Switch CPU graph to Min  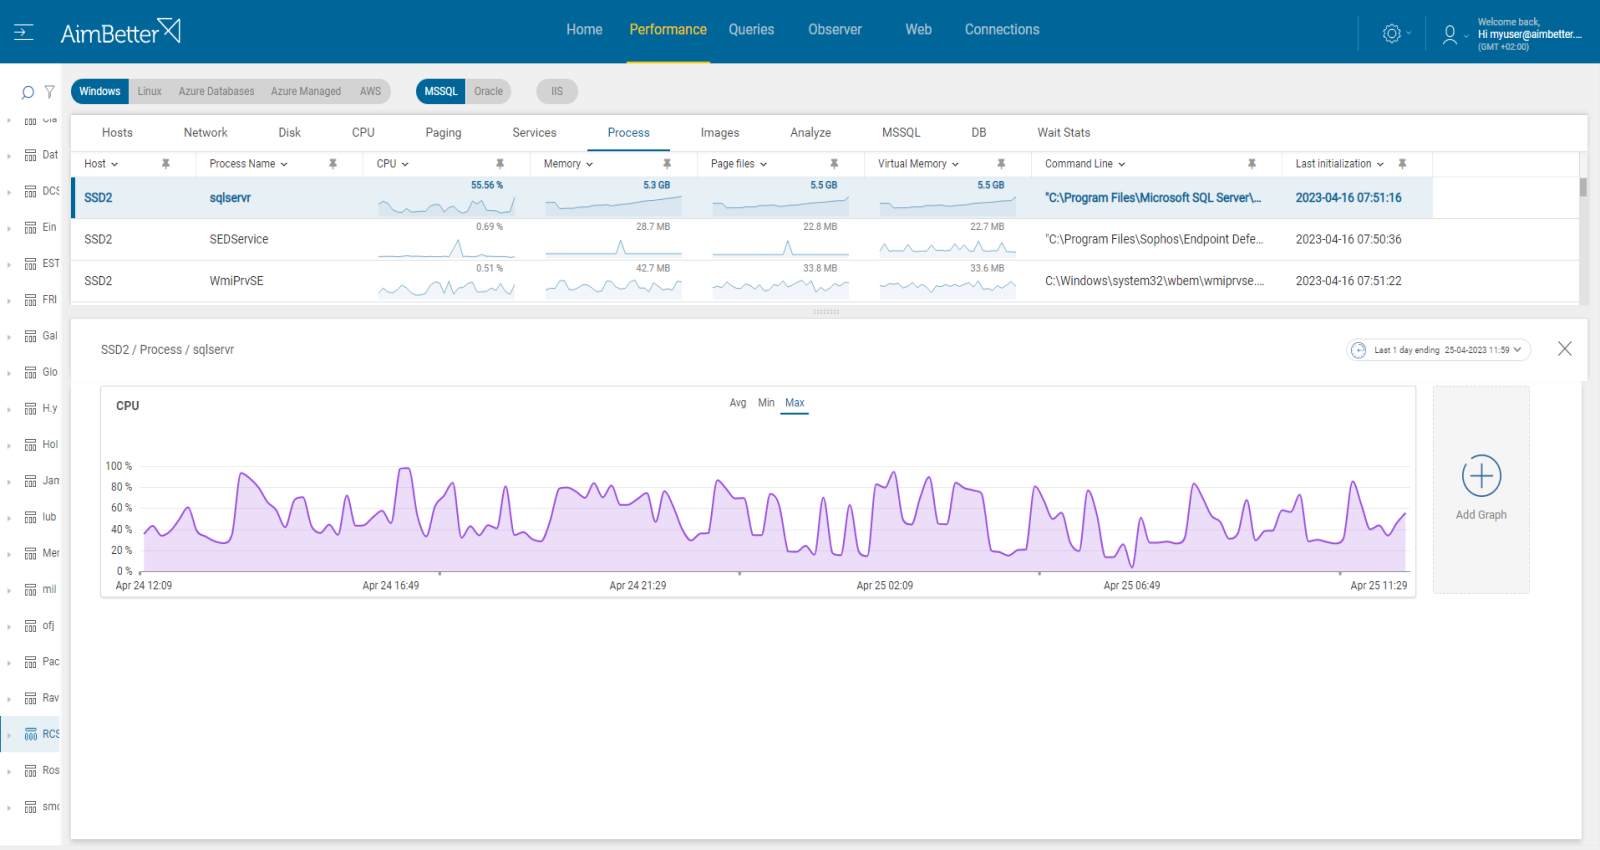point(766,403)
